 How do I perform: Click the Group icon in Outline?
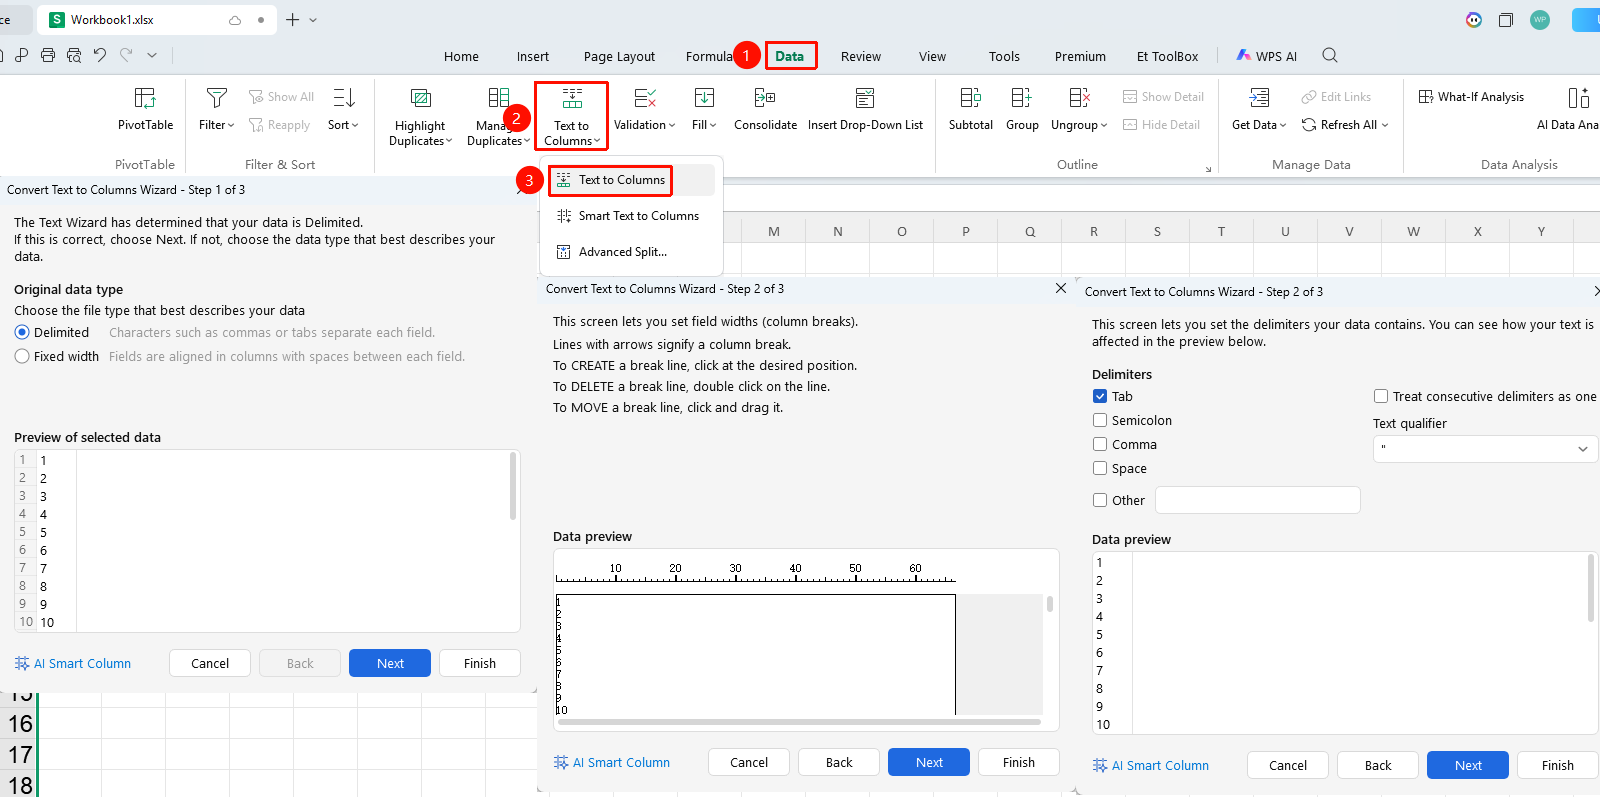pos(1021,98)
